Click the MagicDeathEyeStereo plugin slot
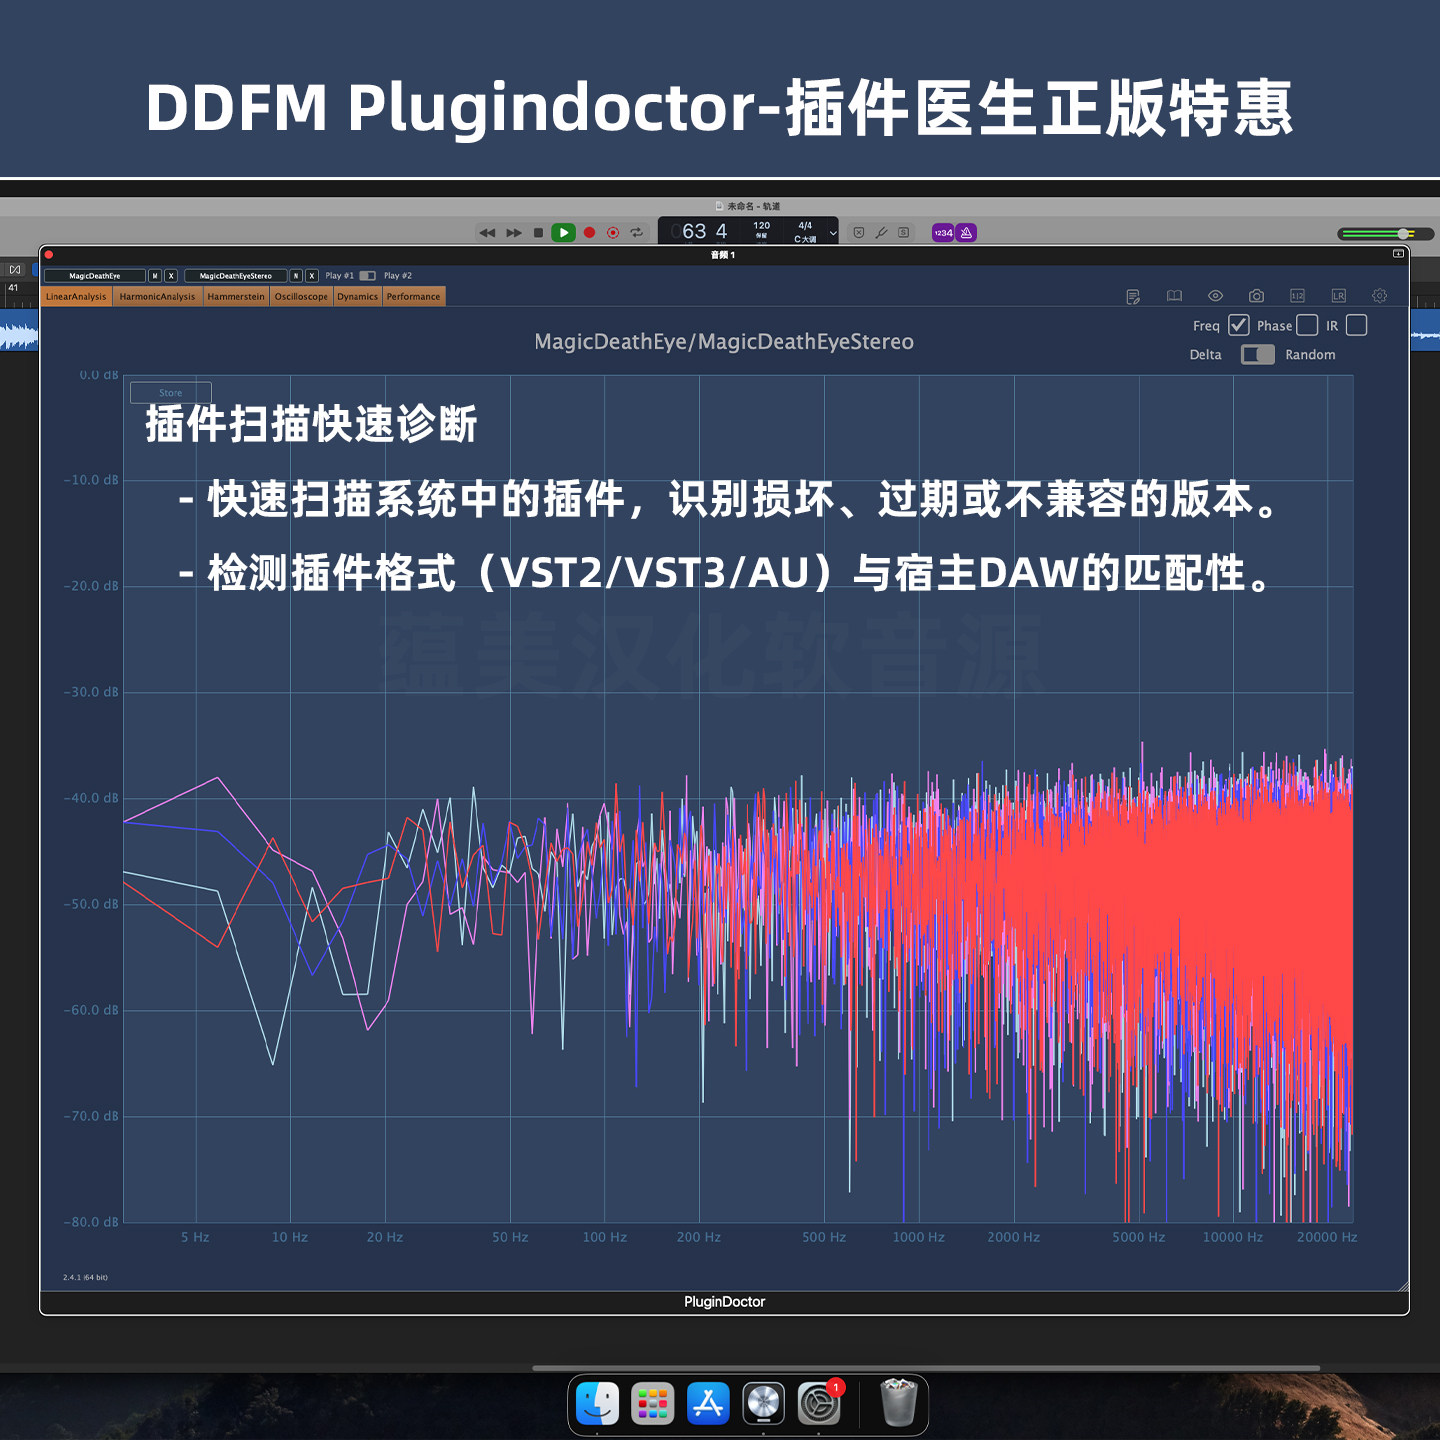The width and height of the screenshot is (1440, 1440). click(236, 276)
